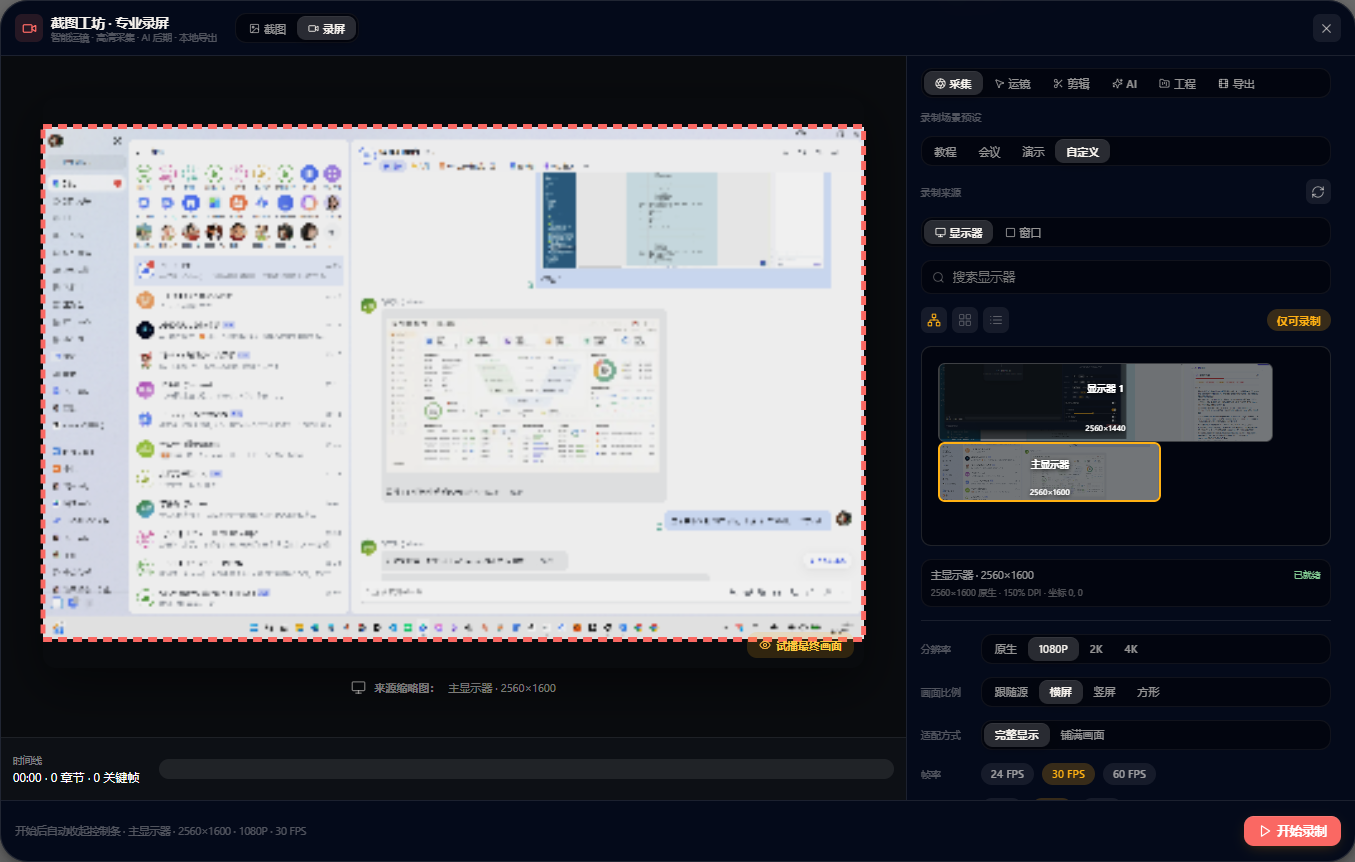This screenshot has width=1355, height=862.
Task: Click the 主显示器 · 2560×1600 info card title
Action: [982, 575]
